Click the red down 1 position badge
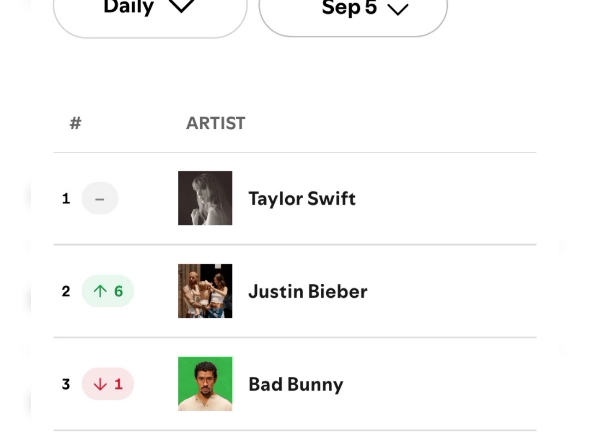 (x=108, y=384)
